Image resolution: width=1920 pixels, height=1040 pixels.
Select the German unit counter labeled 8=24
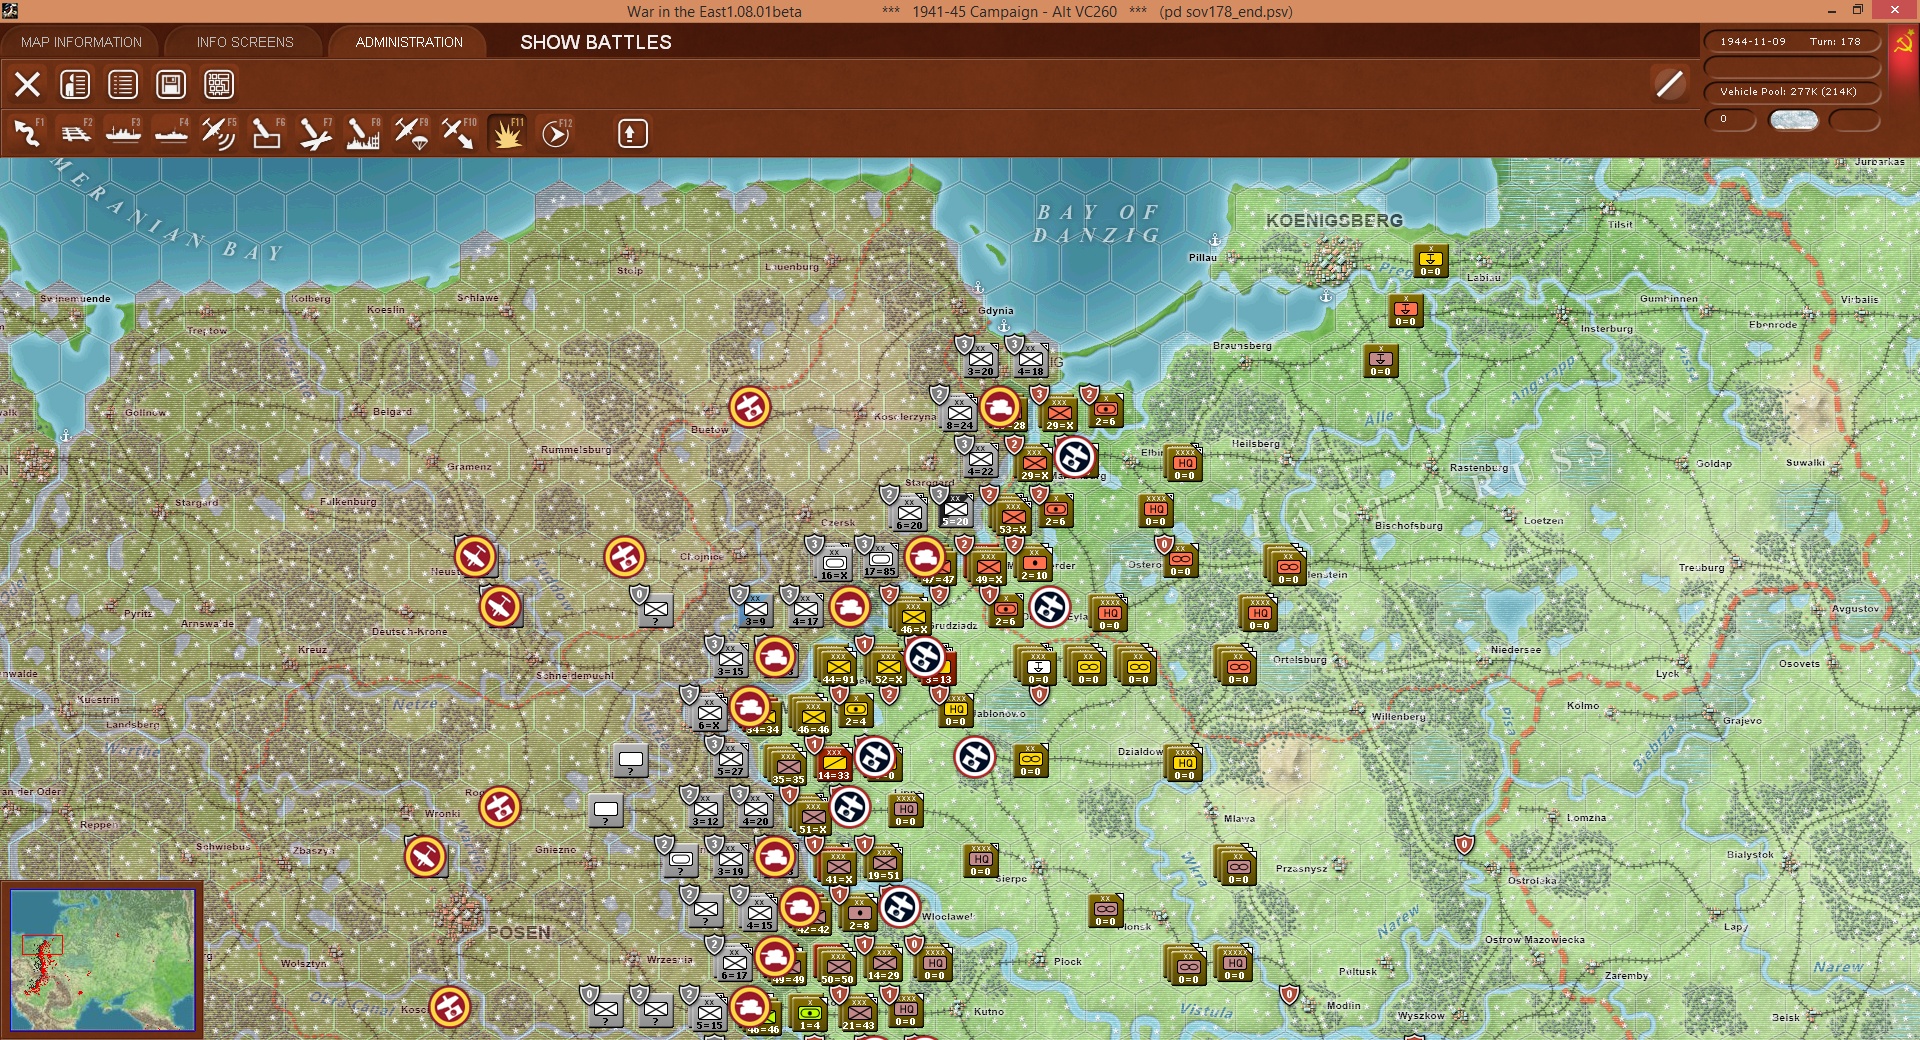pos(959,413)
